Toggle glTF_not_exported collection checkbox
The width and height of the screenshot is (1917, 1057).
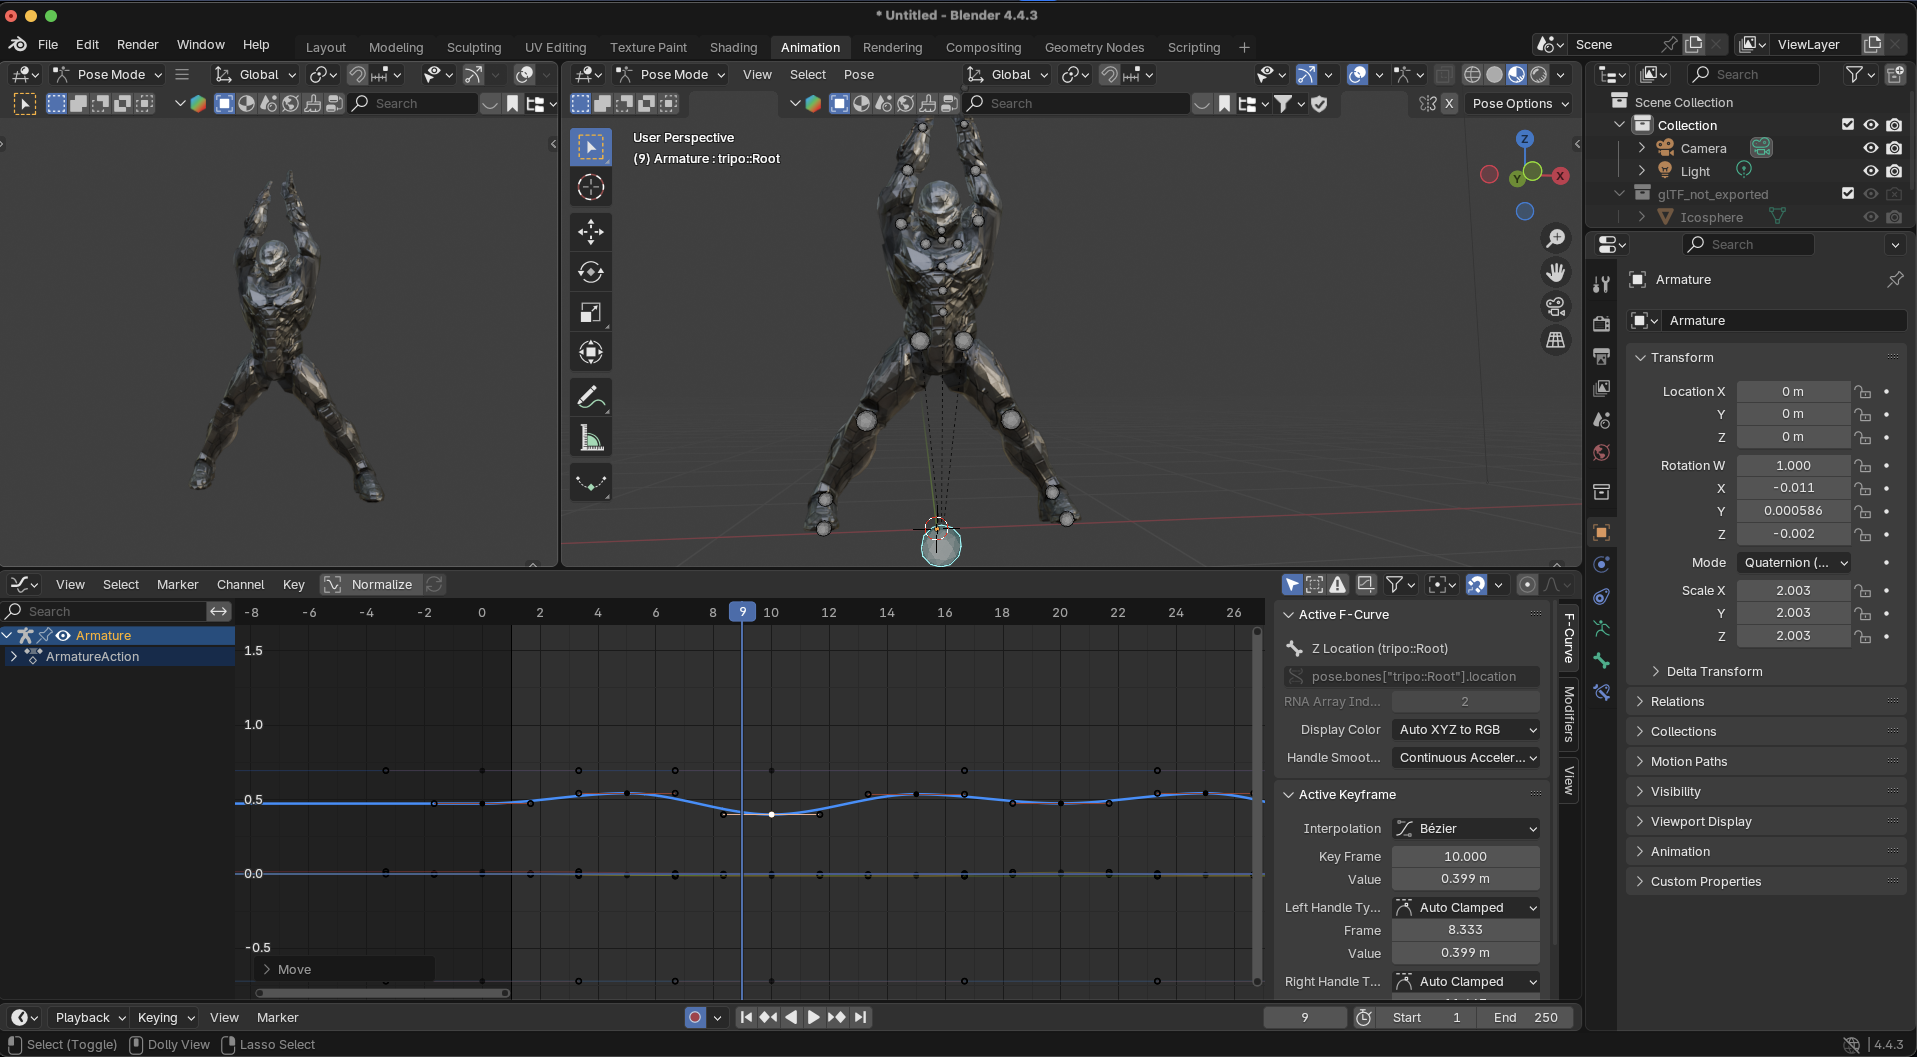(x=1848, y=194)
